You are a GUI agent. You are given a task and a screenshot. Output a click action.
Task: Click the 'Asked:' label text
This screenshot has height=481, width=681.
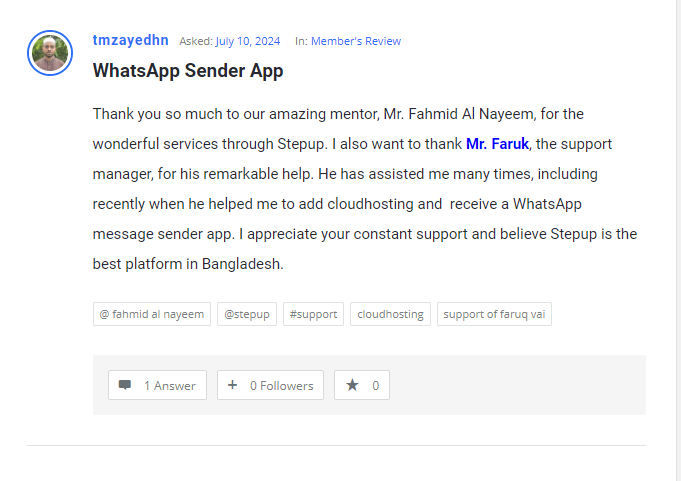click(194, 42)
